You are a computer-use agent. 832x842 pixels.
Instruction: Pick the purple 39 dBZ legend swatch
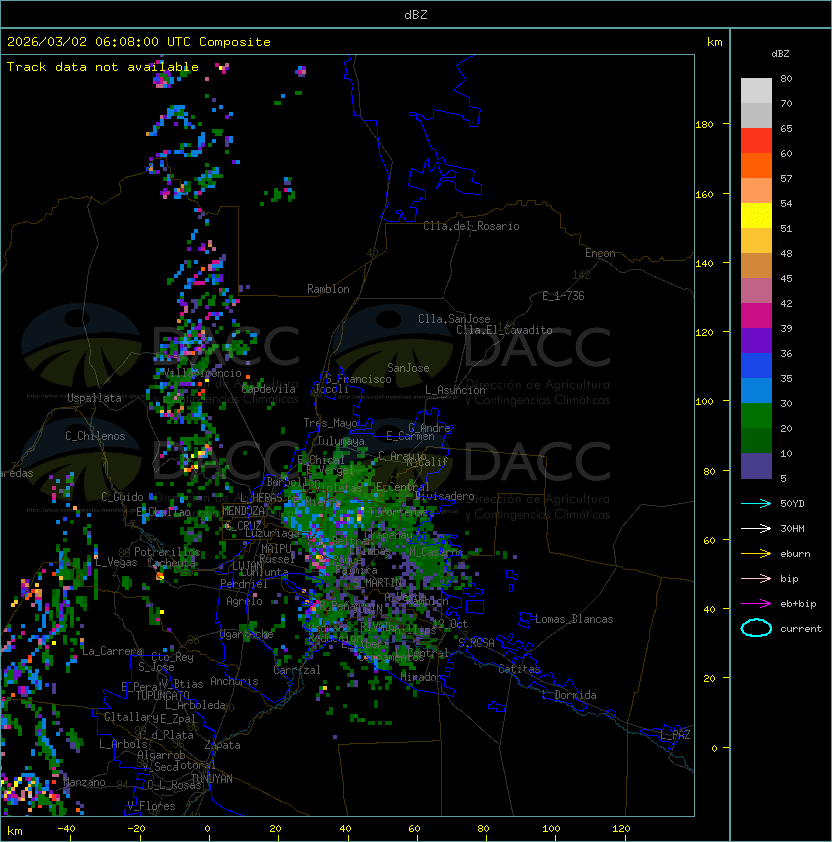[756, 340]
